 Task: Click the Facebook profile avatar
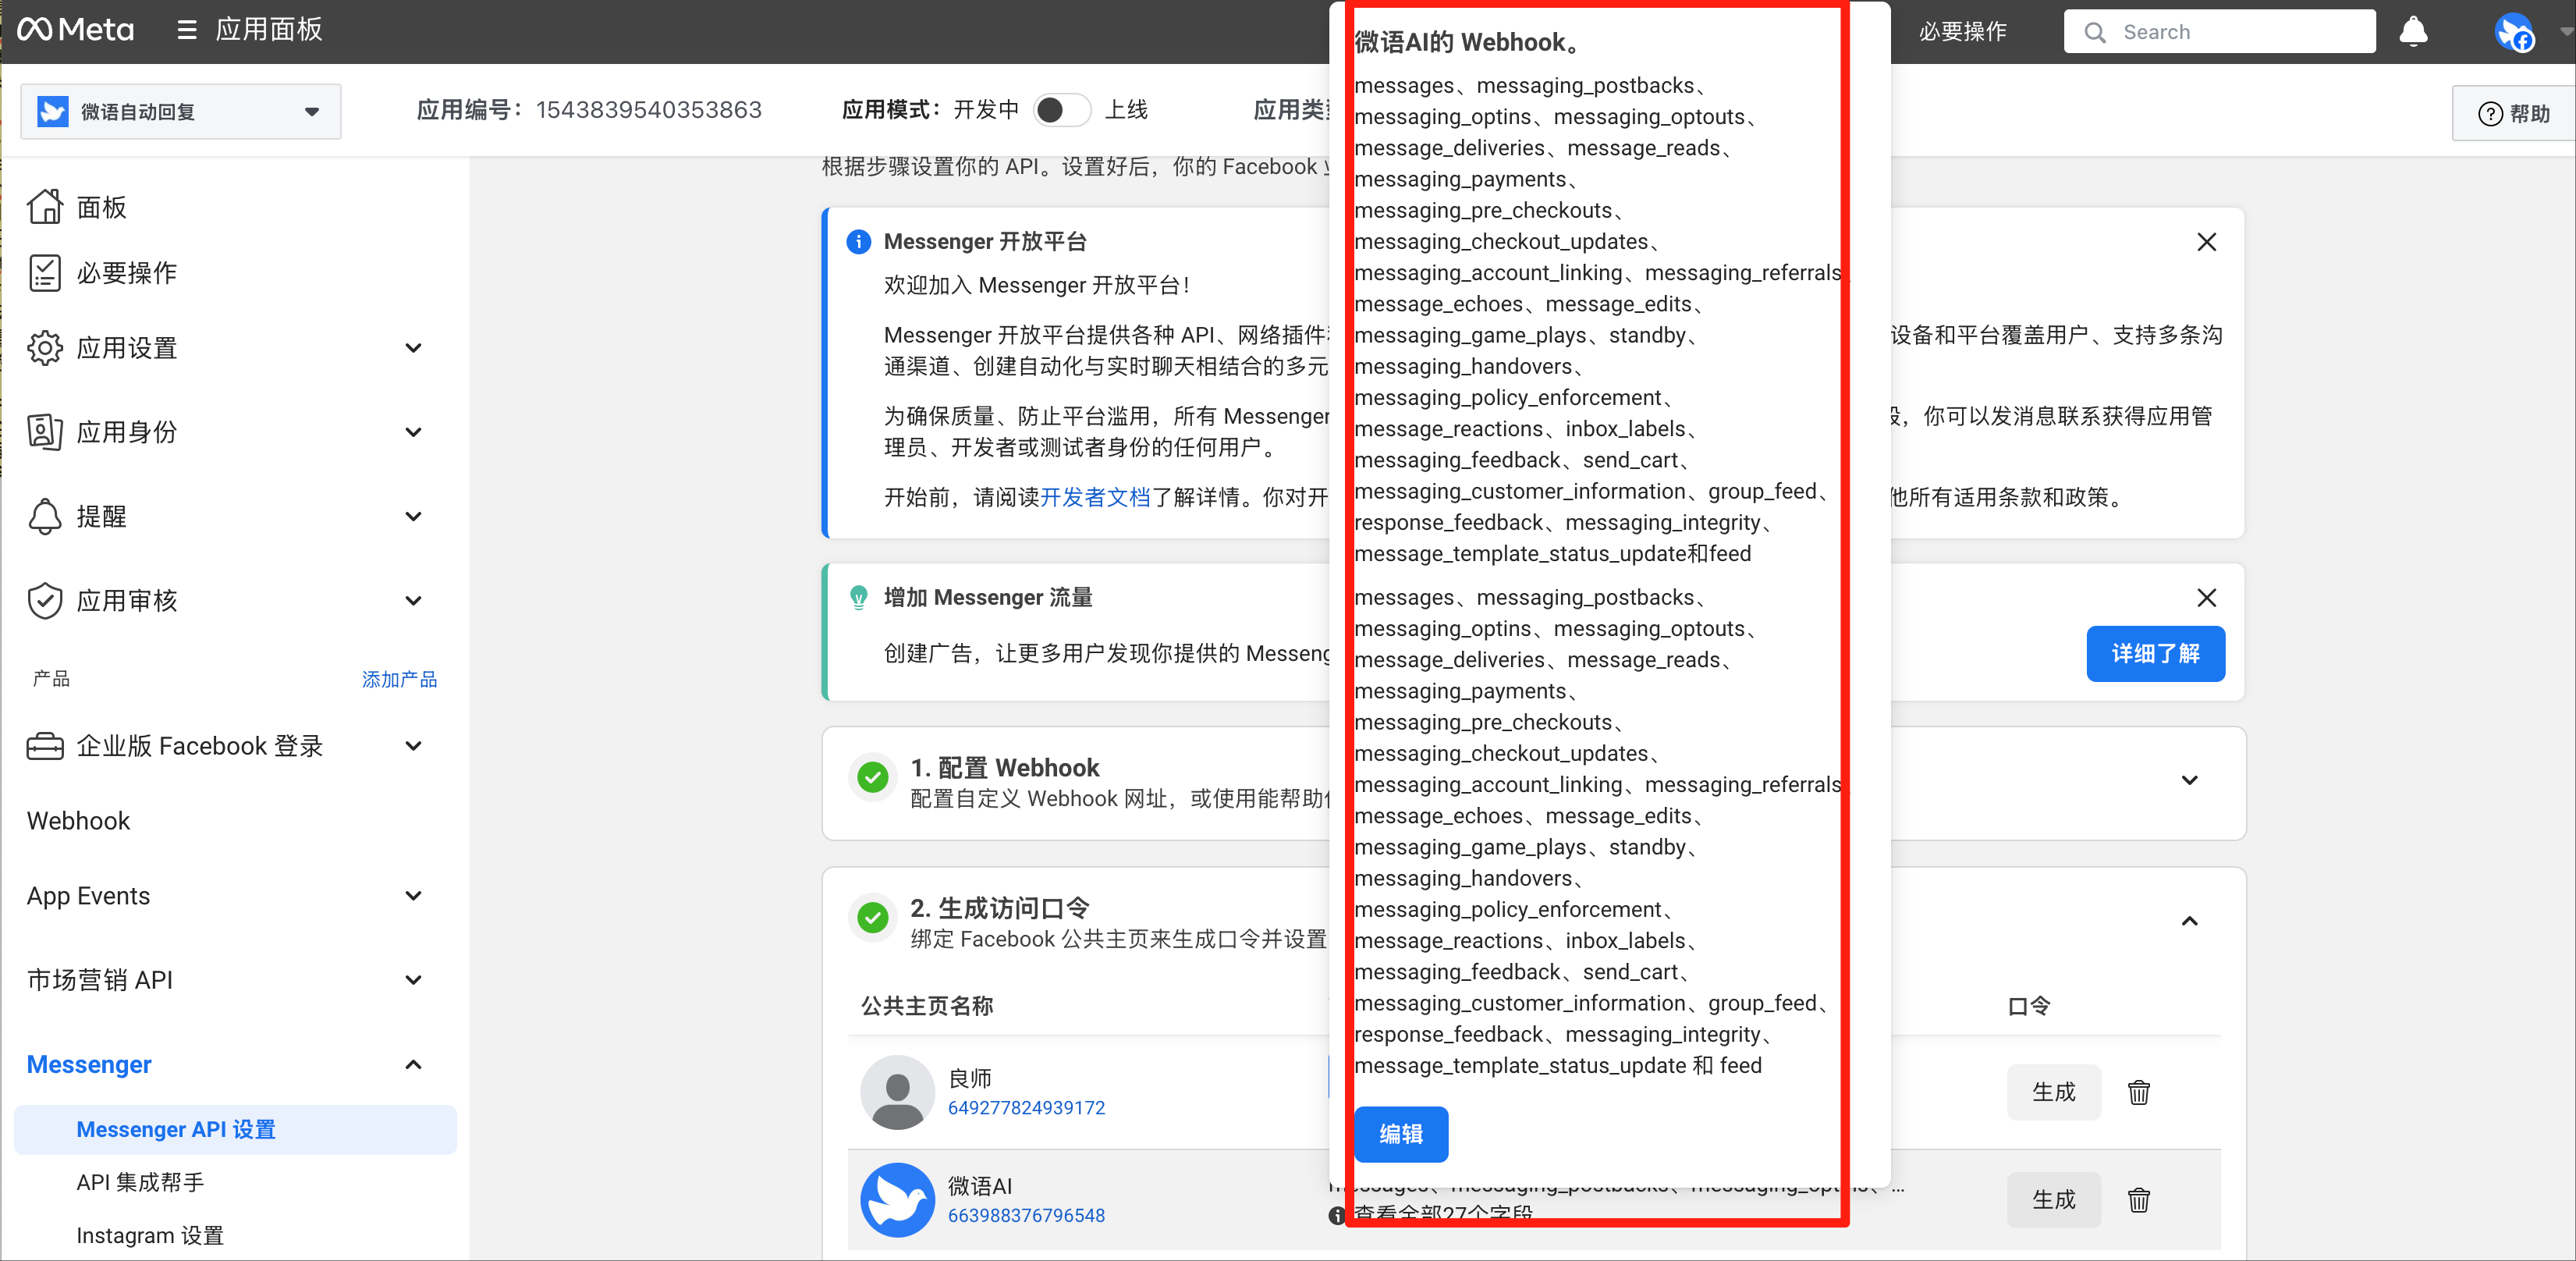(x=2516, y=33)
